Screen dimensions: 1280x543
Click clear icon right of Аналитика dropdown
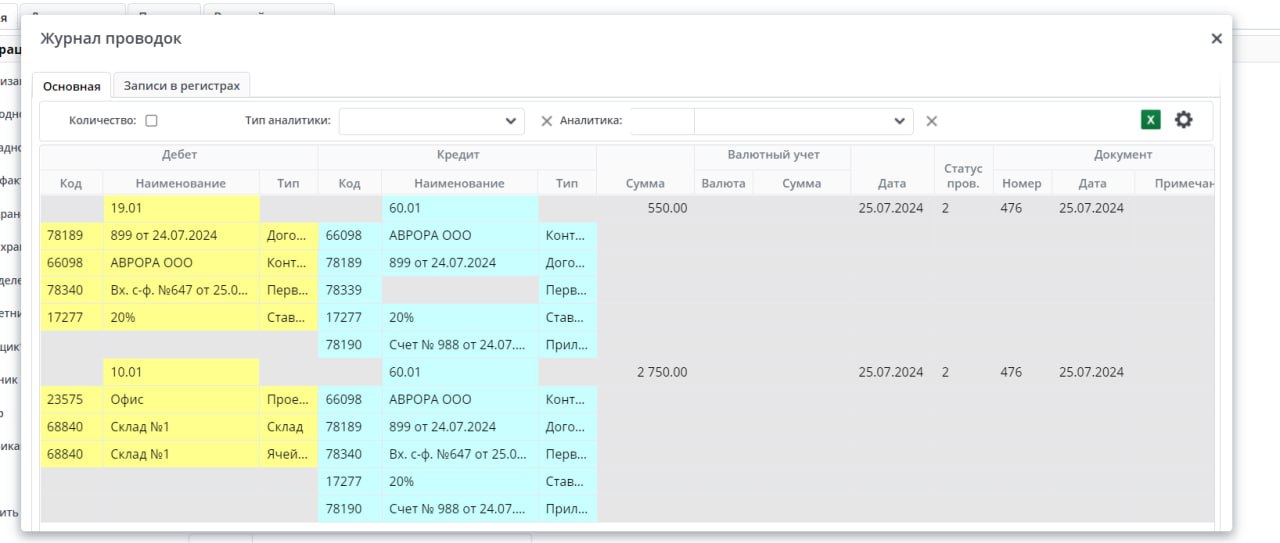tap(931, 121)
